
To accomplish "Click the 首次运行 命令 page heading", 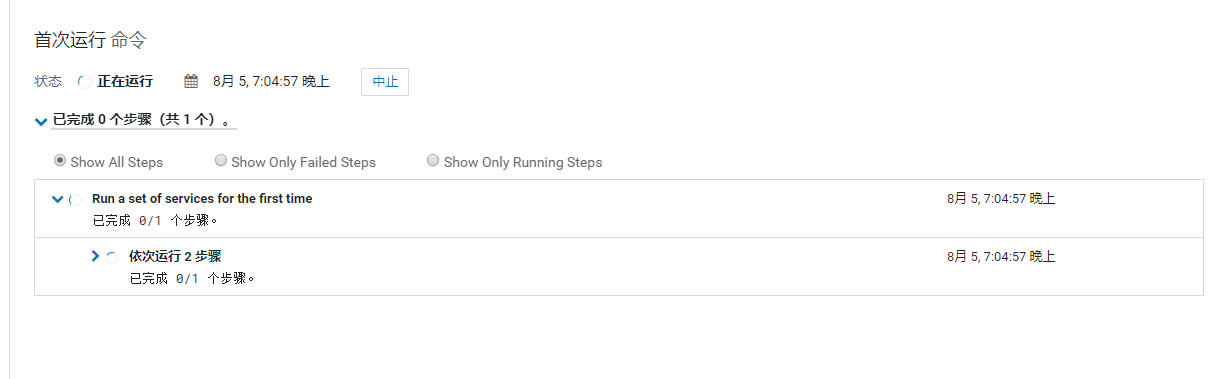I will pos(91,40).
